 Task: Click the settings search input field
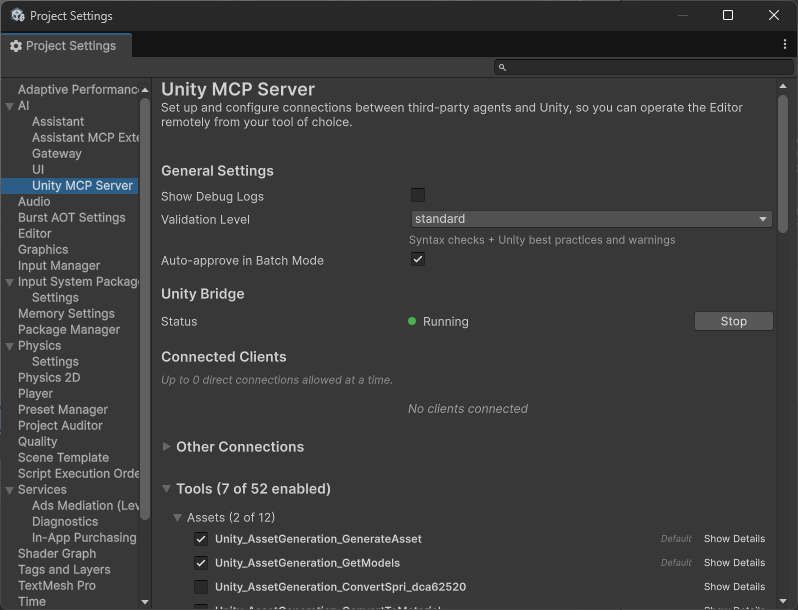tap(644, 67)
